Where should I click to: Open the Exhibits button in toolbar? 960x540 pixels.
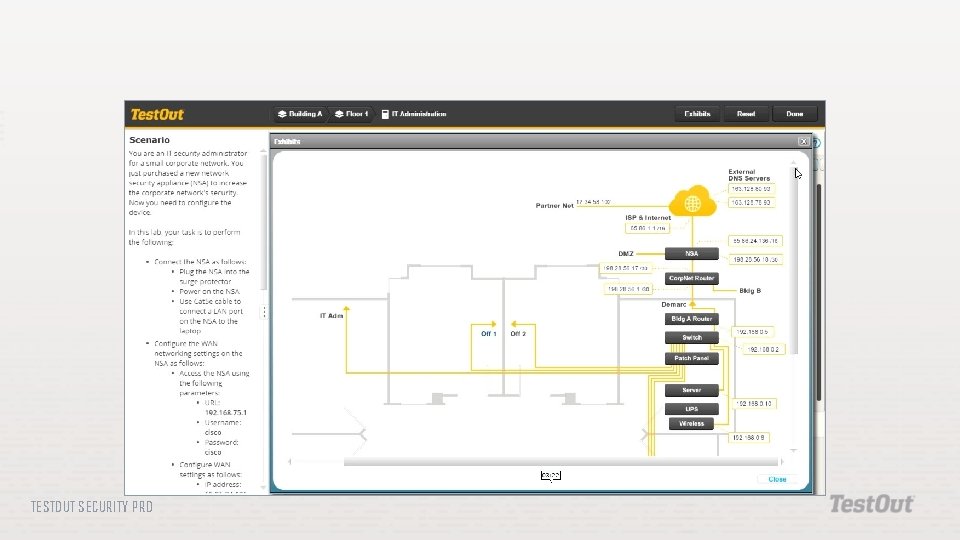(697, 114)
